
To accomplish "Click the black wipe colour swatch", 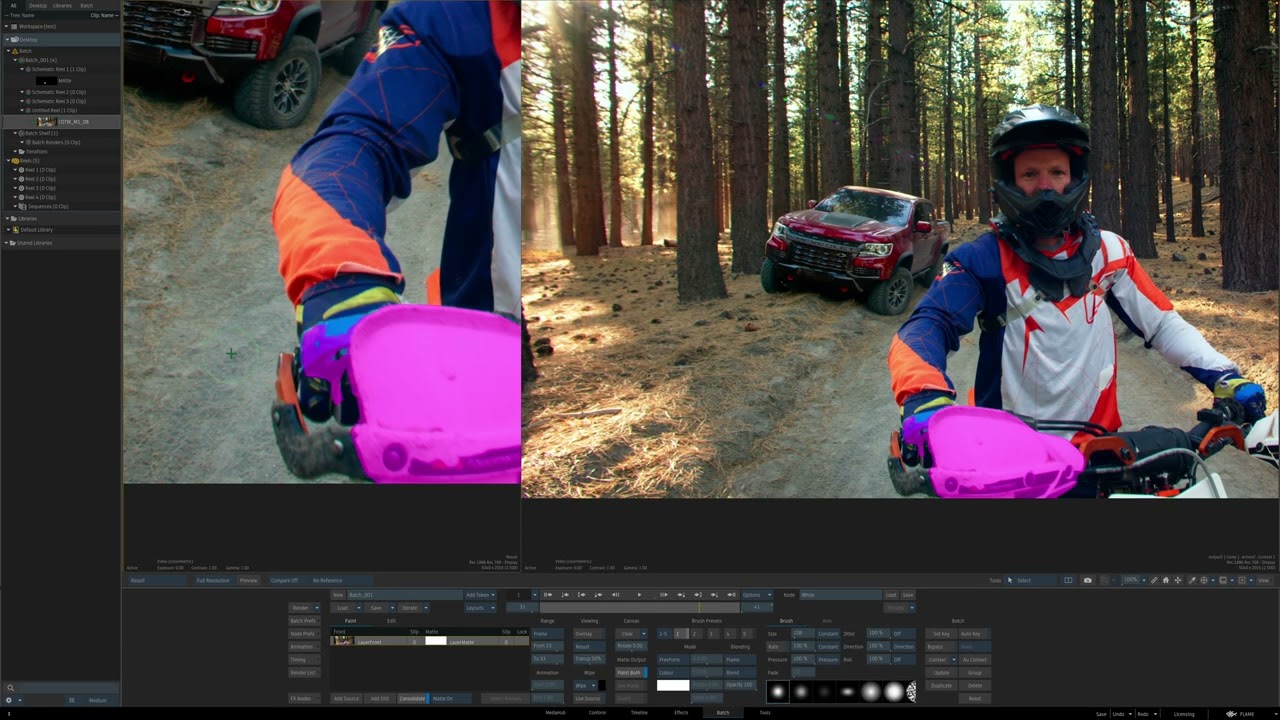I will [601, 685].
